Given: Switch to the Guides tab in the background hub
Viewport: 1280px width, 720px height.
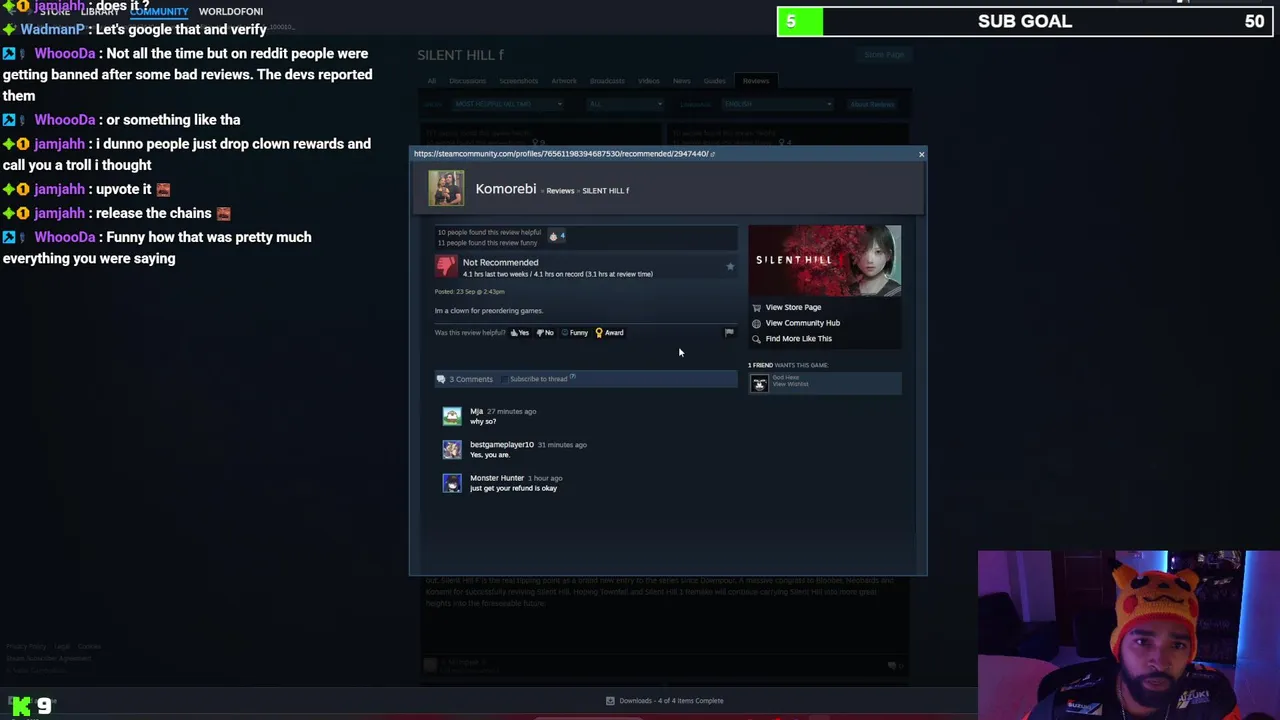Looking at the screenshot, I should tap(715, 81).
